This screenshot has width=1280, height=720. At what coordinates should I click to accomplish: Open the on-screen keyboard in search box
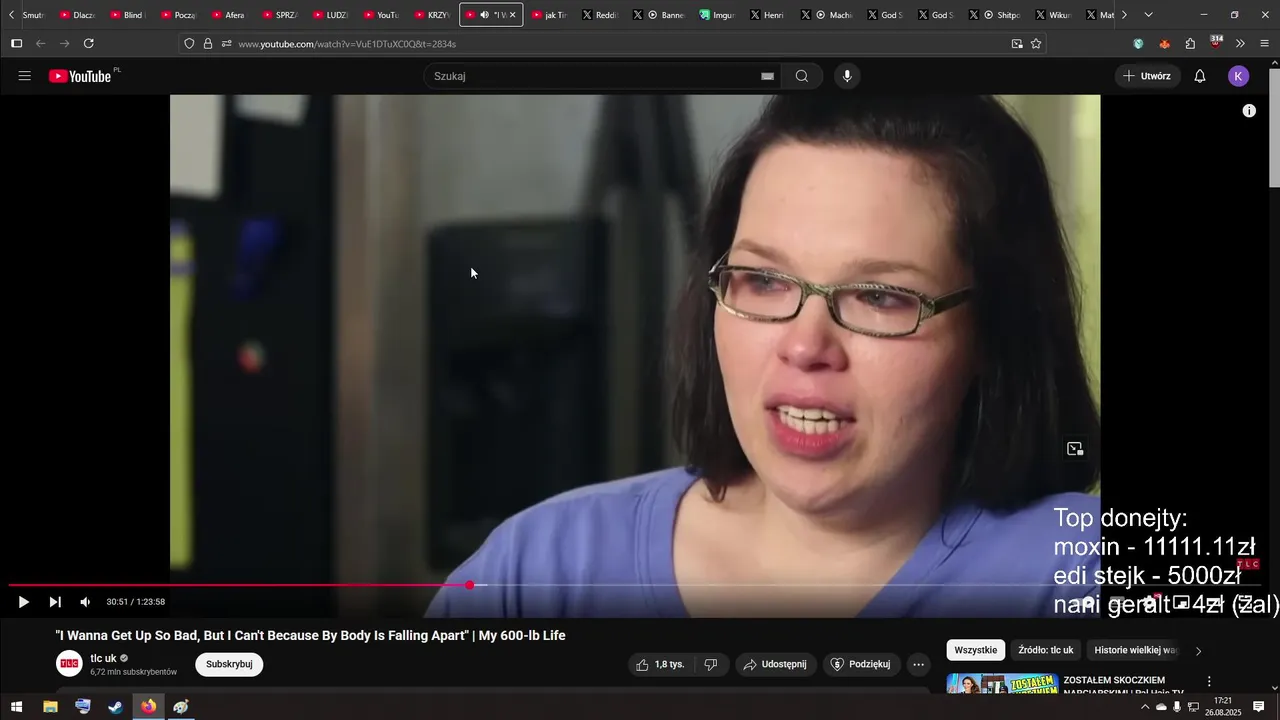pyautogui.click(x=767, y=76)
